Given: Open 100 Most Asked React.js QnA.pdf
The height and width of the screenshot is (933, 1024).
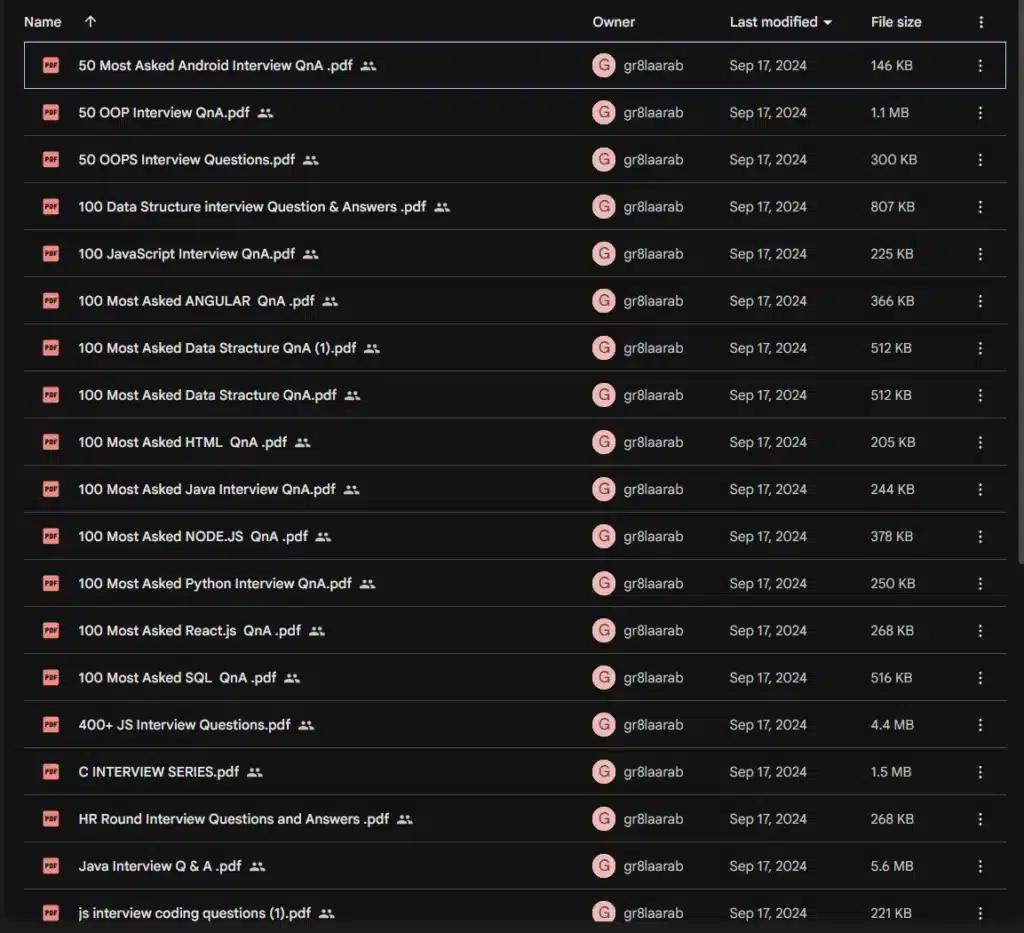Looking at the screenshot, I should tap(189, 631).
